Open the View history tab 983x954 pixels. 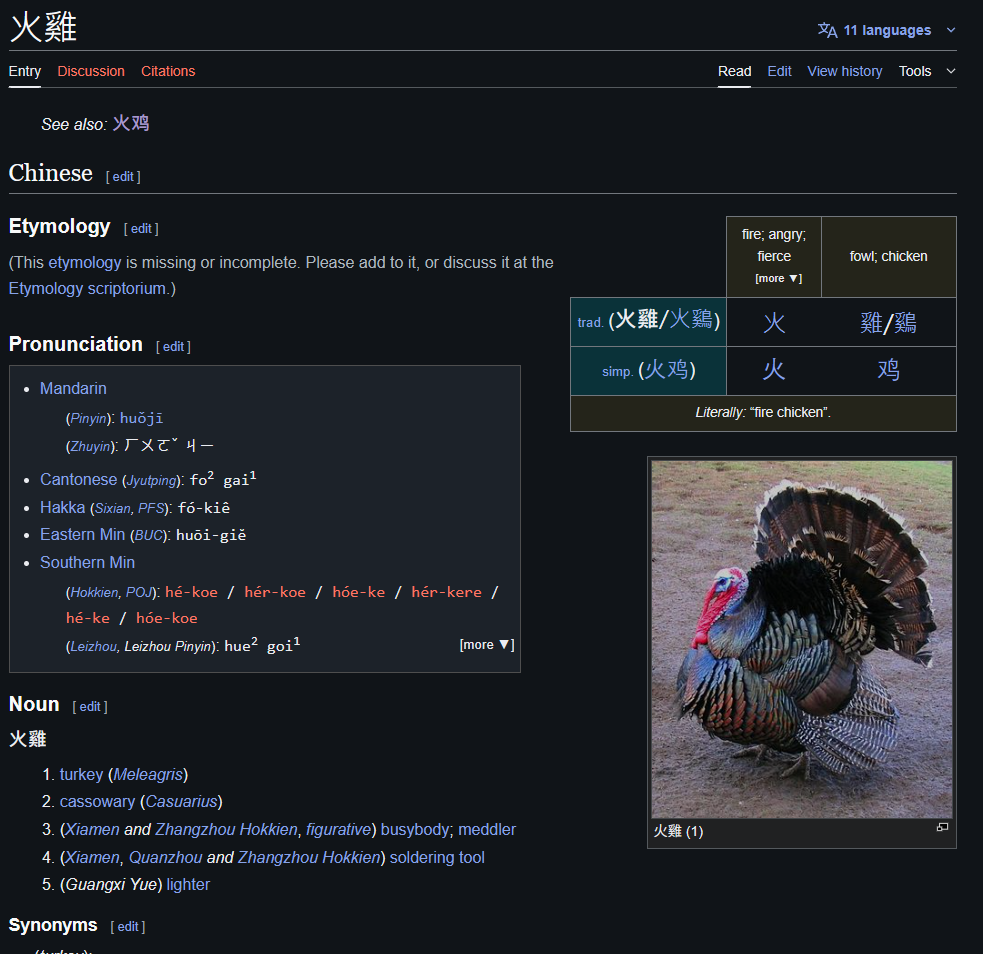click(x=844, y=71)
